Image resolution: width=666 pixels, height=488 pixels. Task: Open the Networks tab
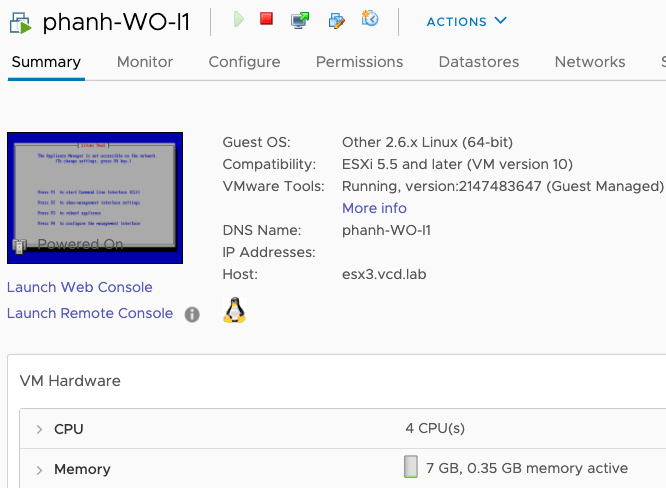(589, 62)
